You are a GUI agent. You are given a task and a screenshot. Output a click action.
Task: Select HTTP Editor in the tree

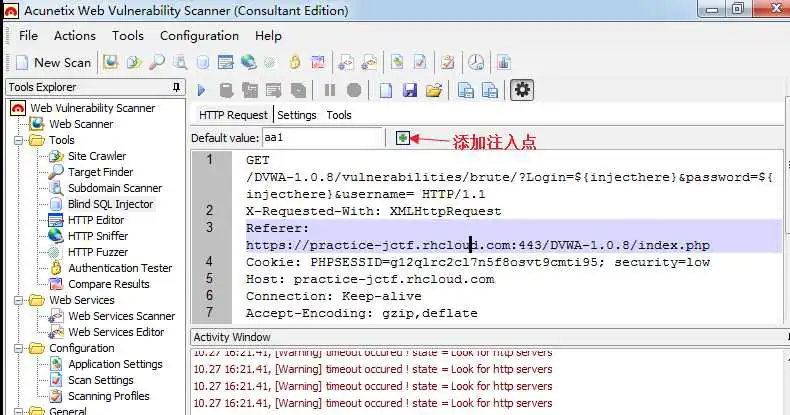point(96,220)
